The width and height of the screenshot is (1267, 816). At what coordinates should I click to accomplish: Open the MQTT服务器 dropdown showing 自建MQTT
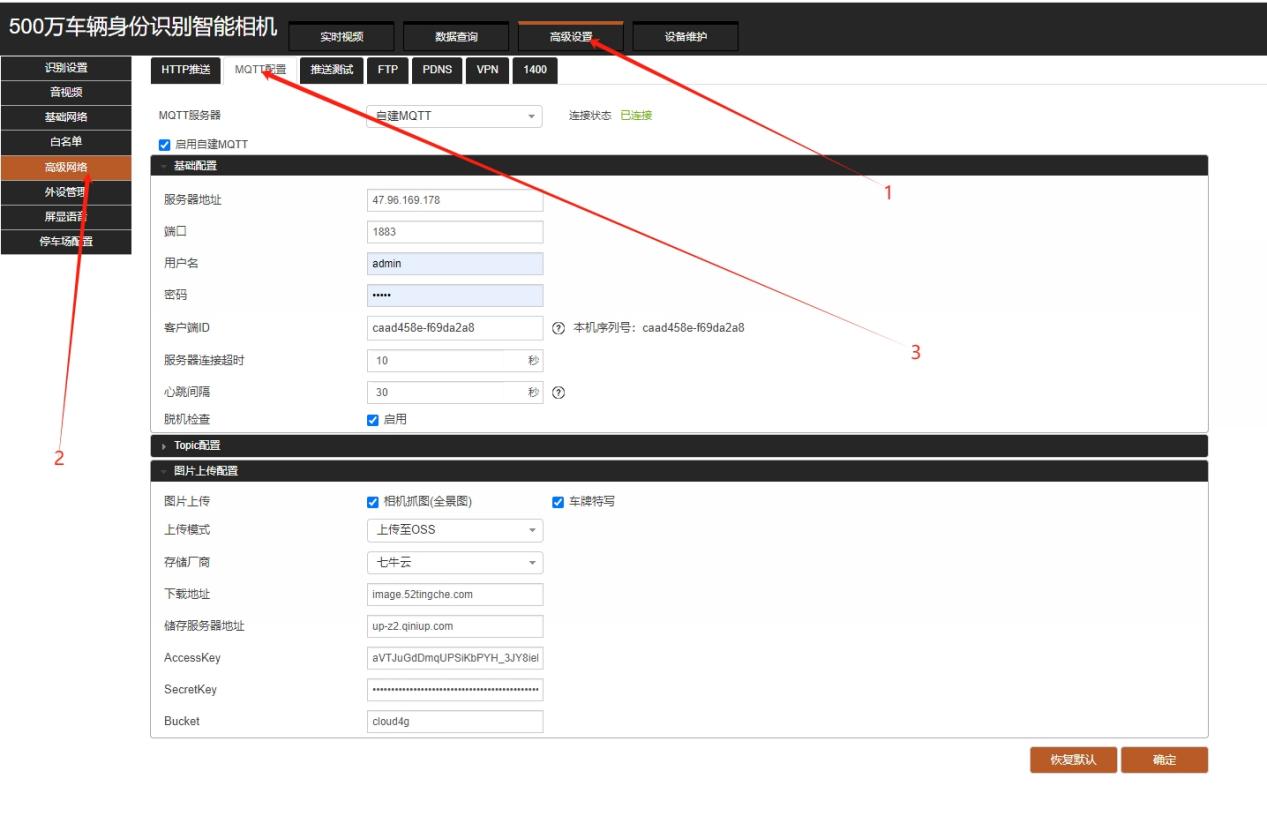point(455,116)
